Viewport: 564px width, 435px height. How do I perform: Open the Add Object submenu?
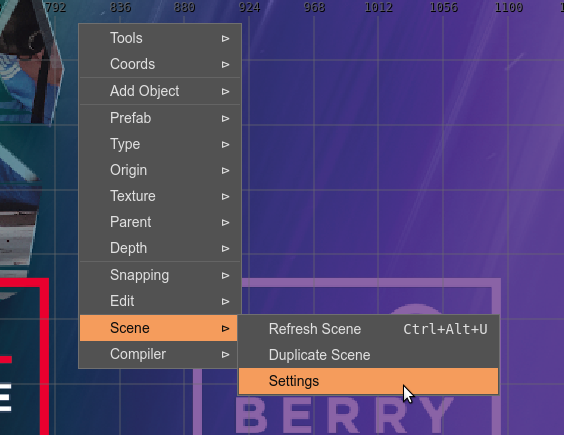tap(160, 91)
